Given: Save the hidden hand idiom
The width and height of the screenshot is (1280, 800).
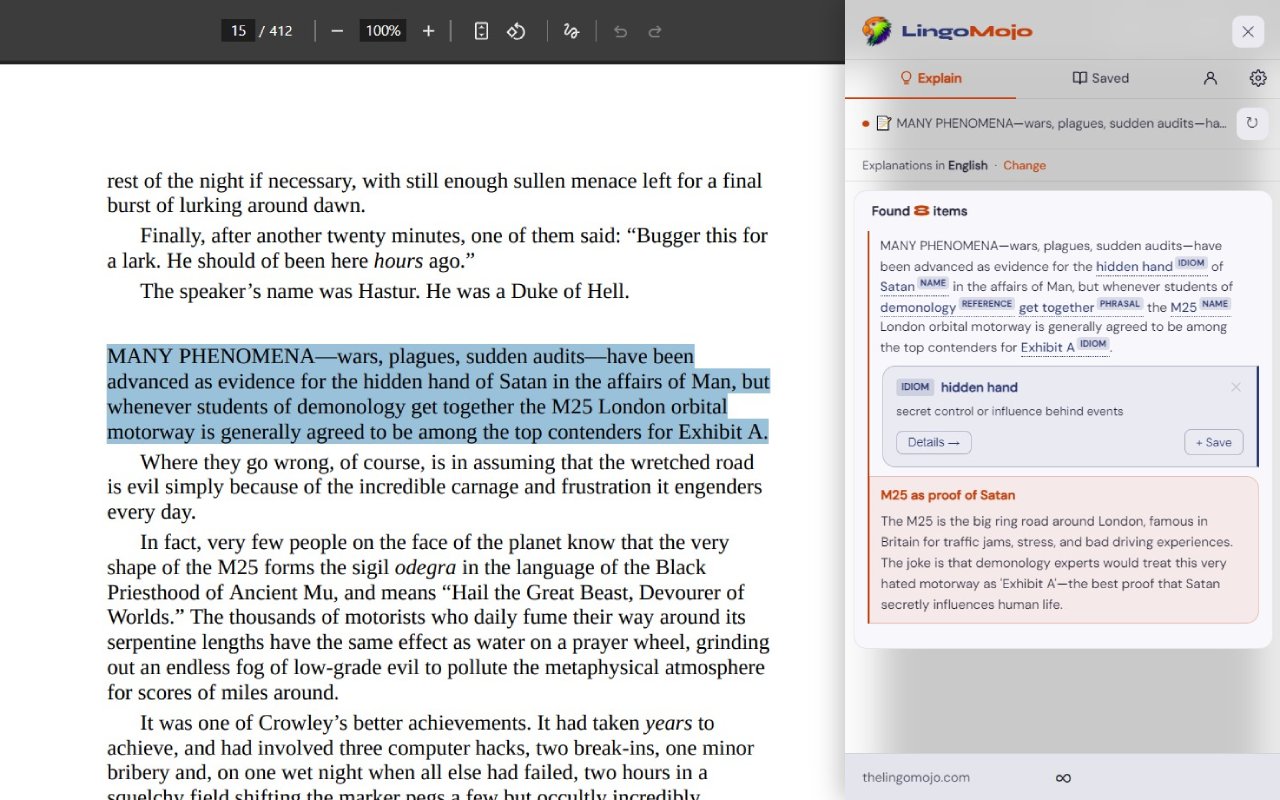Looking at the screenshot, I should coord(1214,442).
